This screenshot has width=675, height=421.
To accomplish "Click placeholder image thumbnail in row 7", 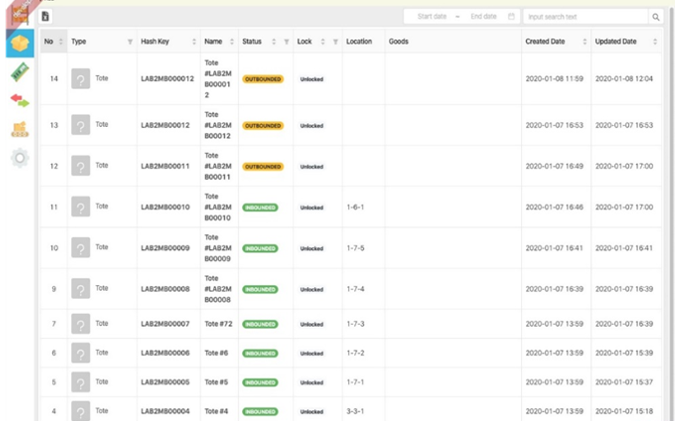I will pyautogui.click(x=81, y=324).
